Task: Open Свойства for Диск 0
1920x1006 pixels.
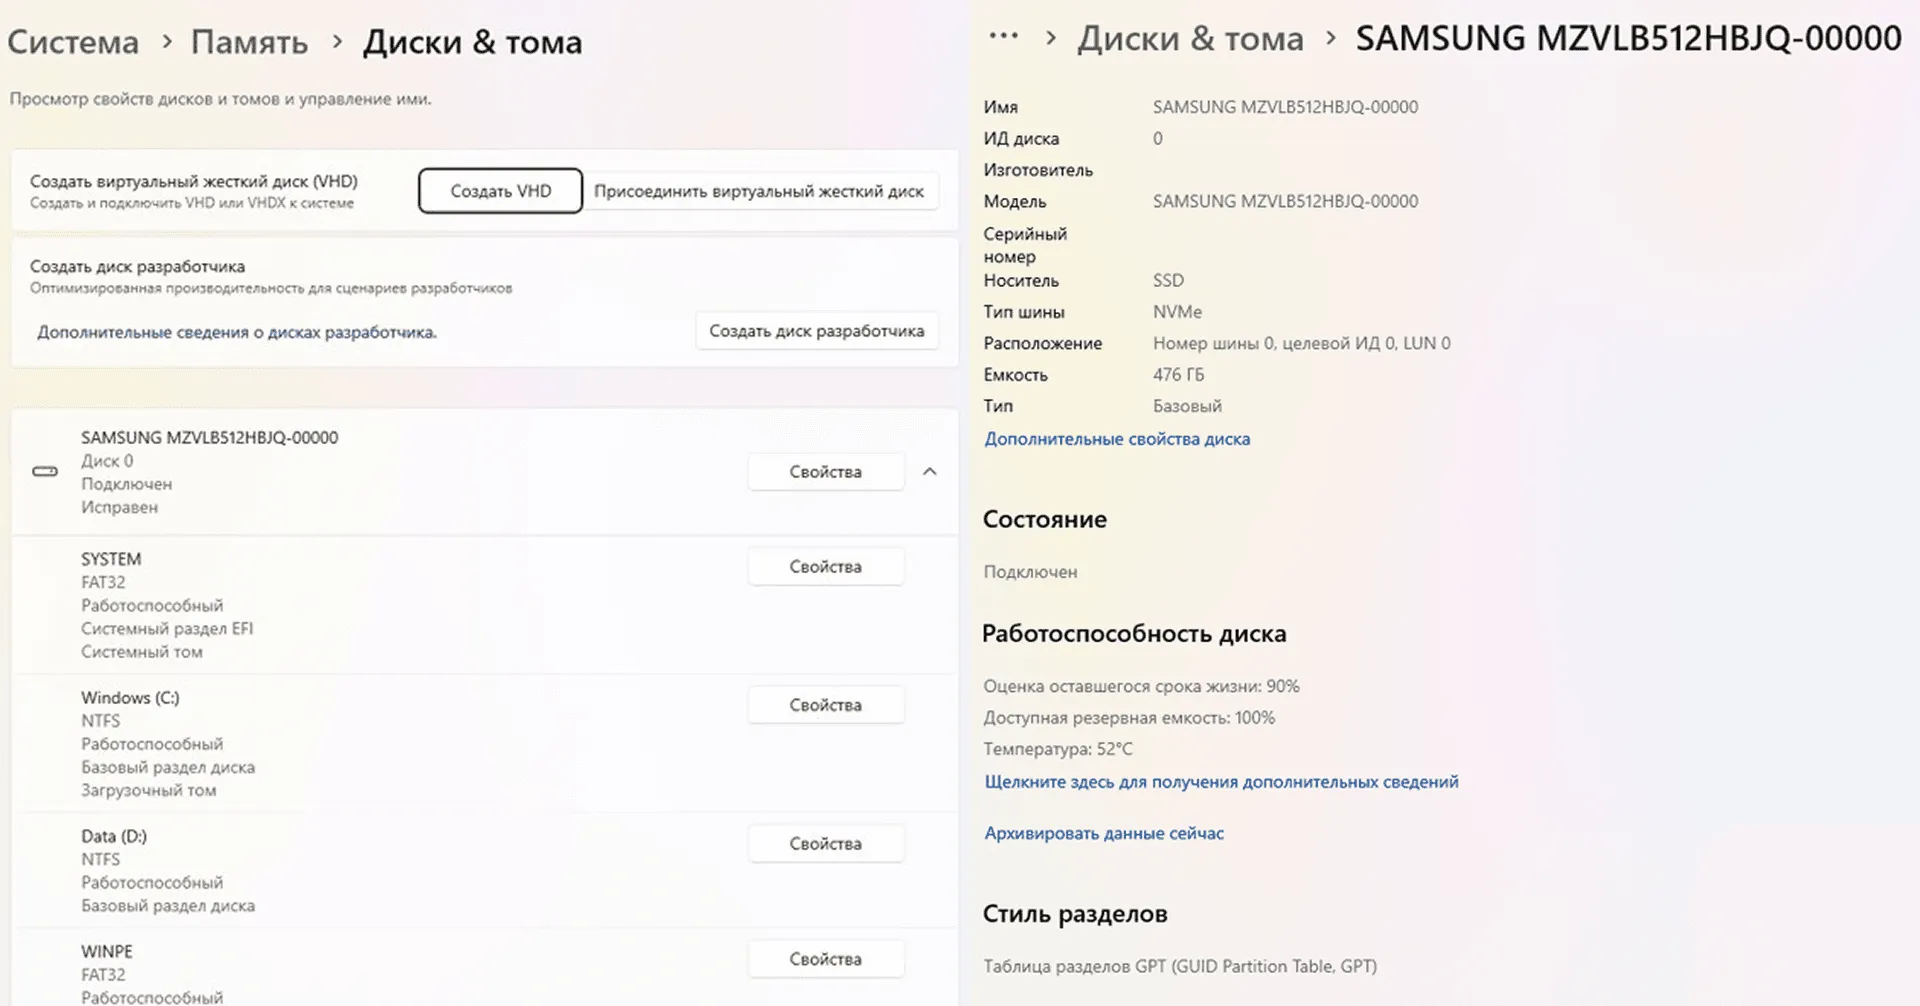Action: click(825, 471)
